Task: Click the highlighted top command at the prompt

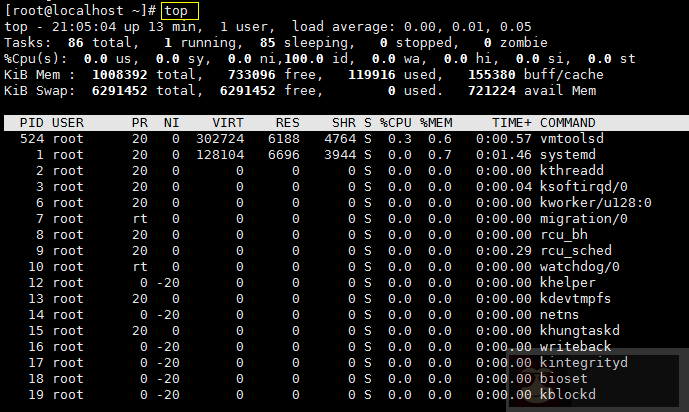Action: pos(179,10)
